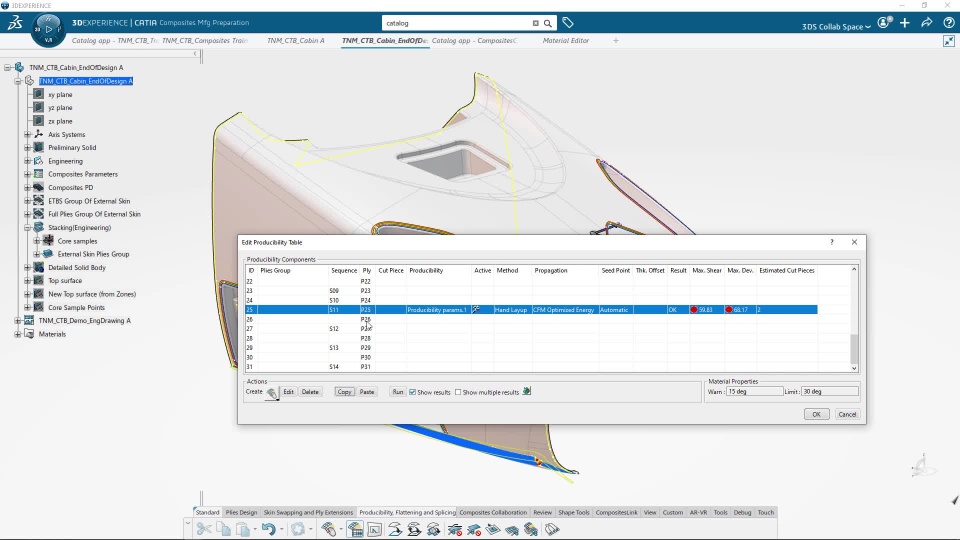The image size is (960, 540).
Task: Click the search magnifier icon
Action: [x=548, y=23]
